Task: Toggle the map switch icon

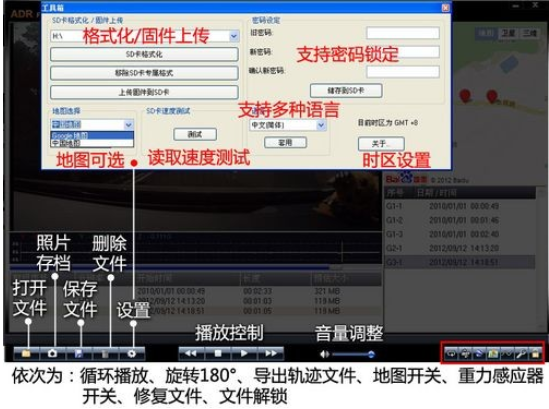Action: point(493,354)
